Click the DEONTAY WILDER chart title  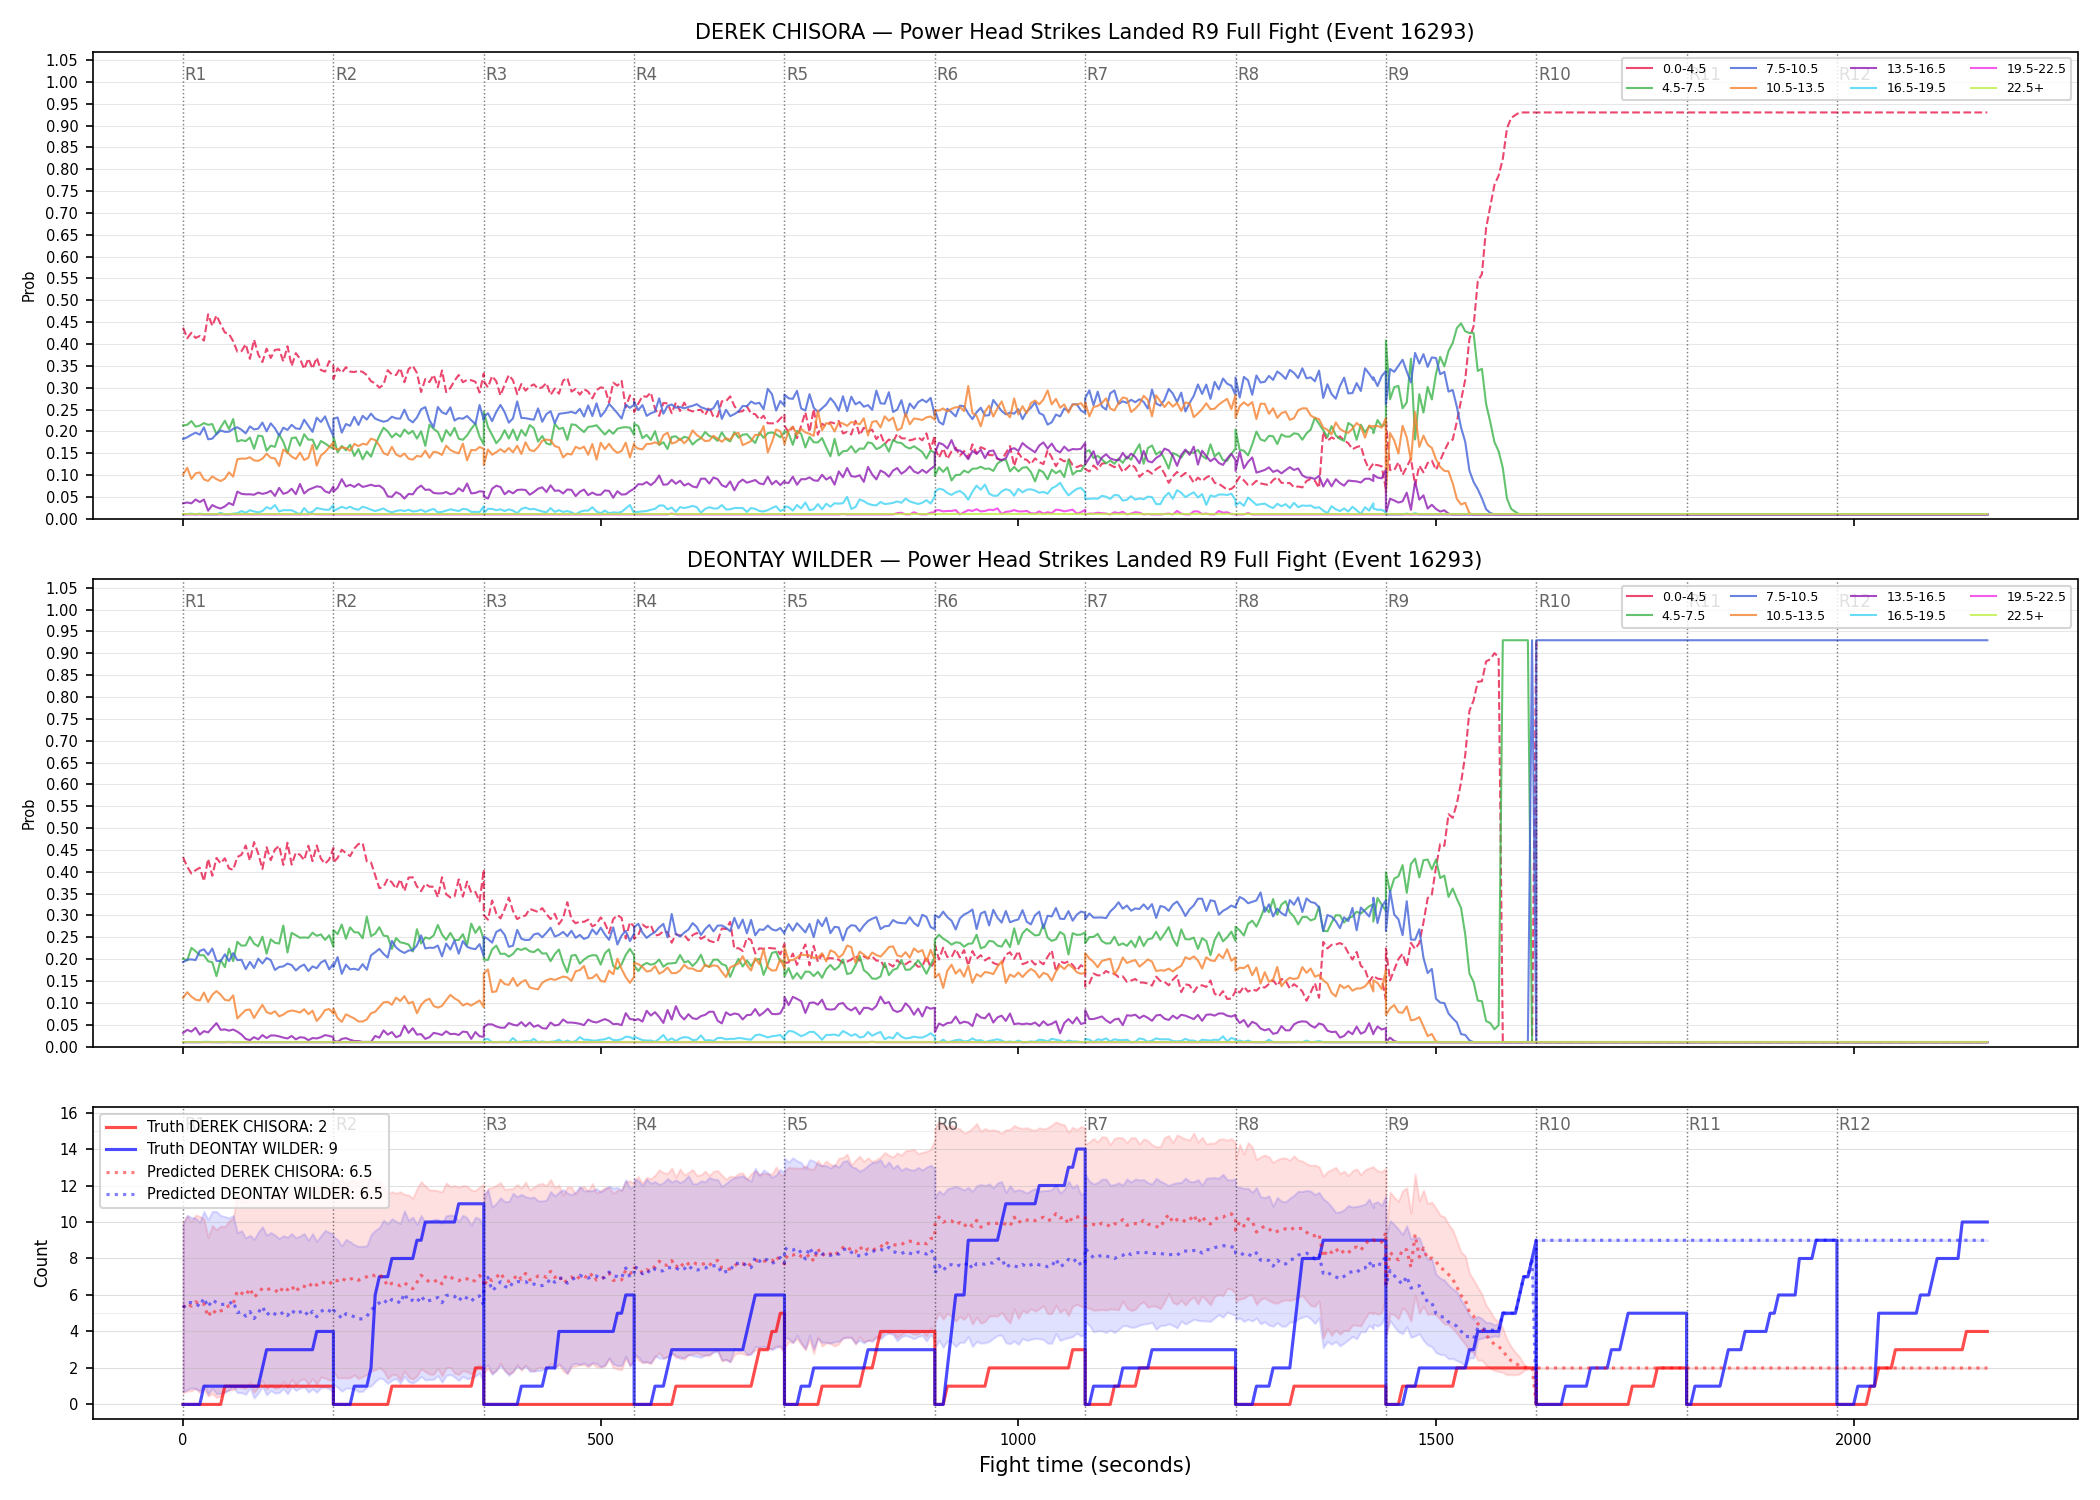click(x=1084, y=560)
